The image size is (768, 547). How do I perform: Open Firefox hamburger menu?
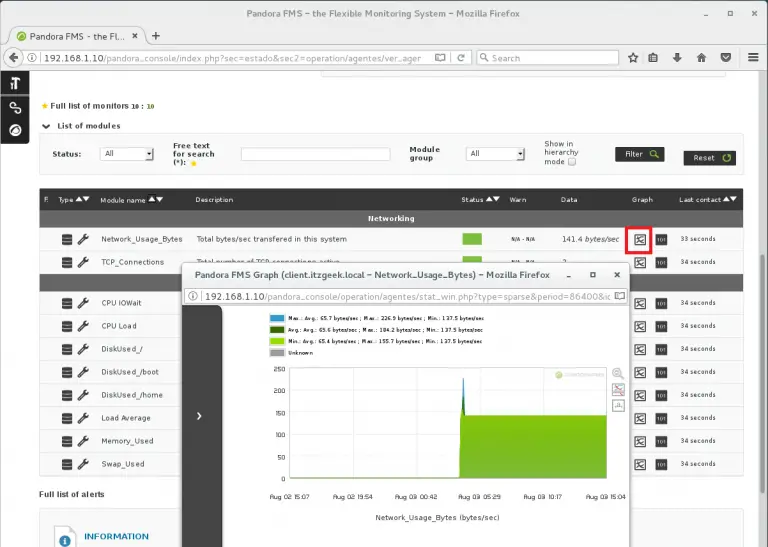pyautogui.click(x=753, y=57)
